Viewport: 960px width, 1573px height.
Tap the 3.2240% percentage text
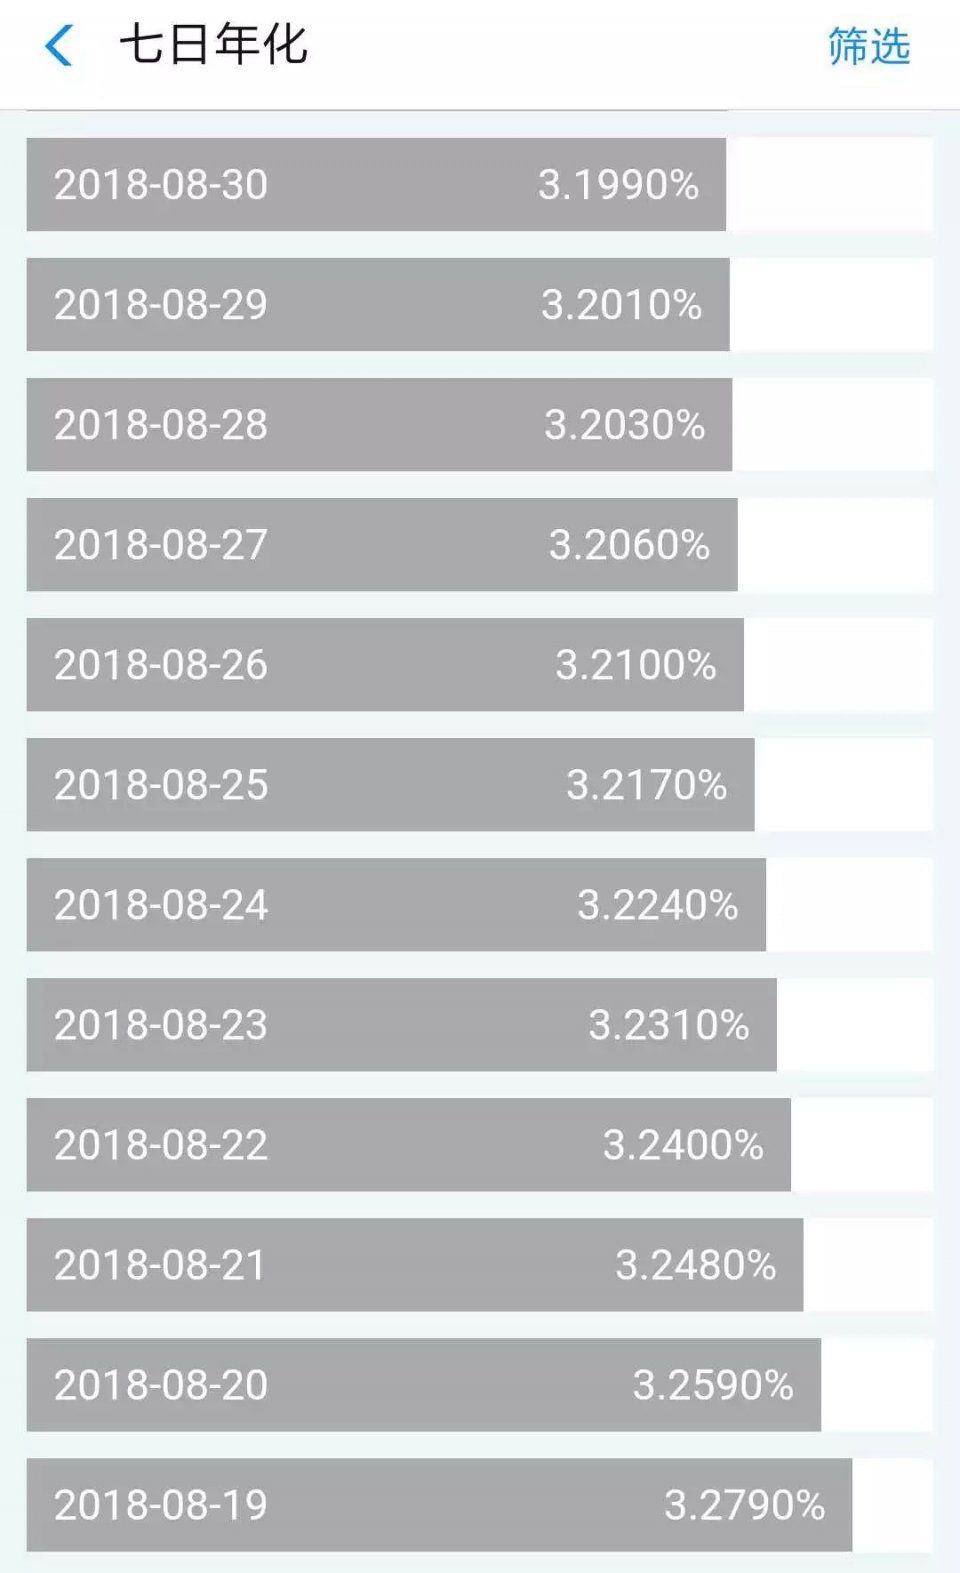pyautogui.click(x=658, y=905)
